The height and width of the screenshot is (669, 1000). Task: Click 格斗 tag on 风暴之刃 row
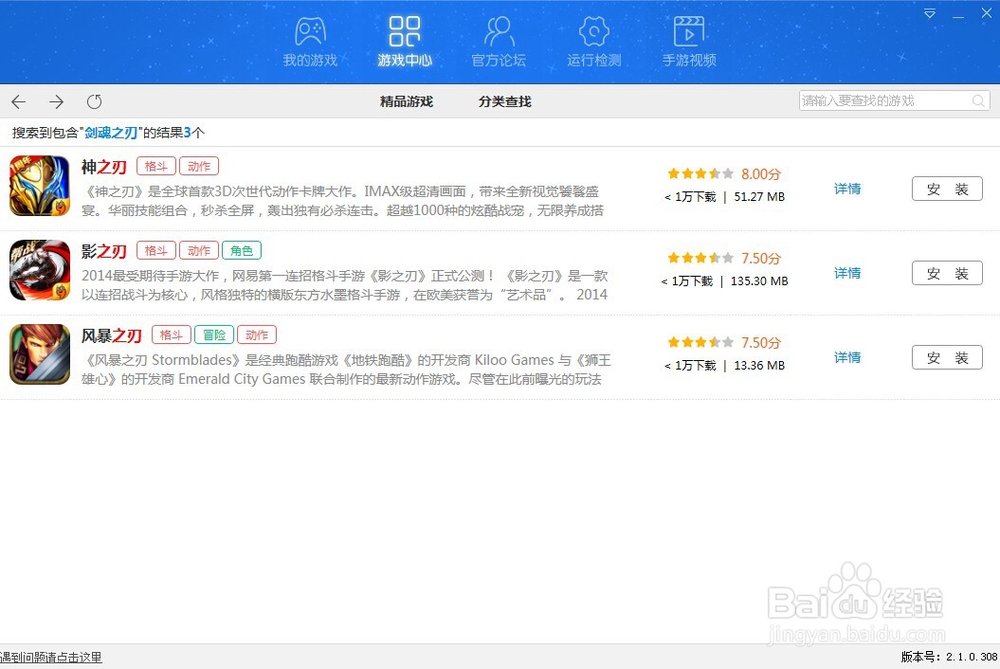[172, 335]
